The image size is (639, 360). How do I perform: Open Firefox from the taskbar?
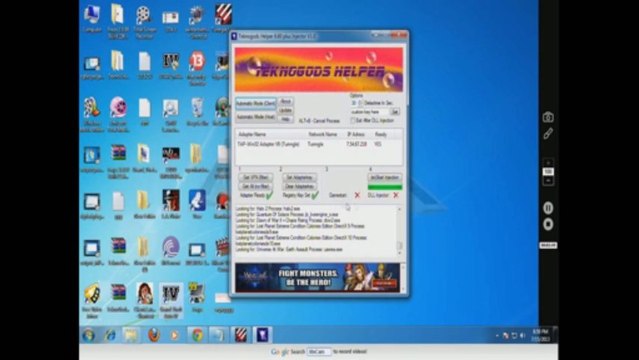(x=154, y=335)
